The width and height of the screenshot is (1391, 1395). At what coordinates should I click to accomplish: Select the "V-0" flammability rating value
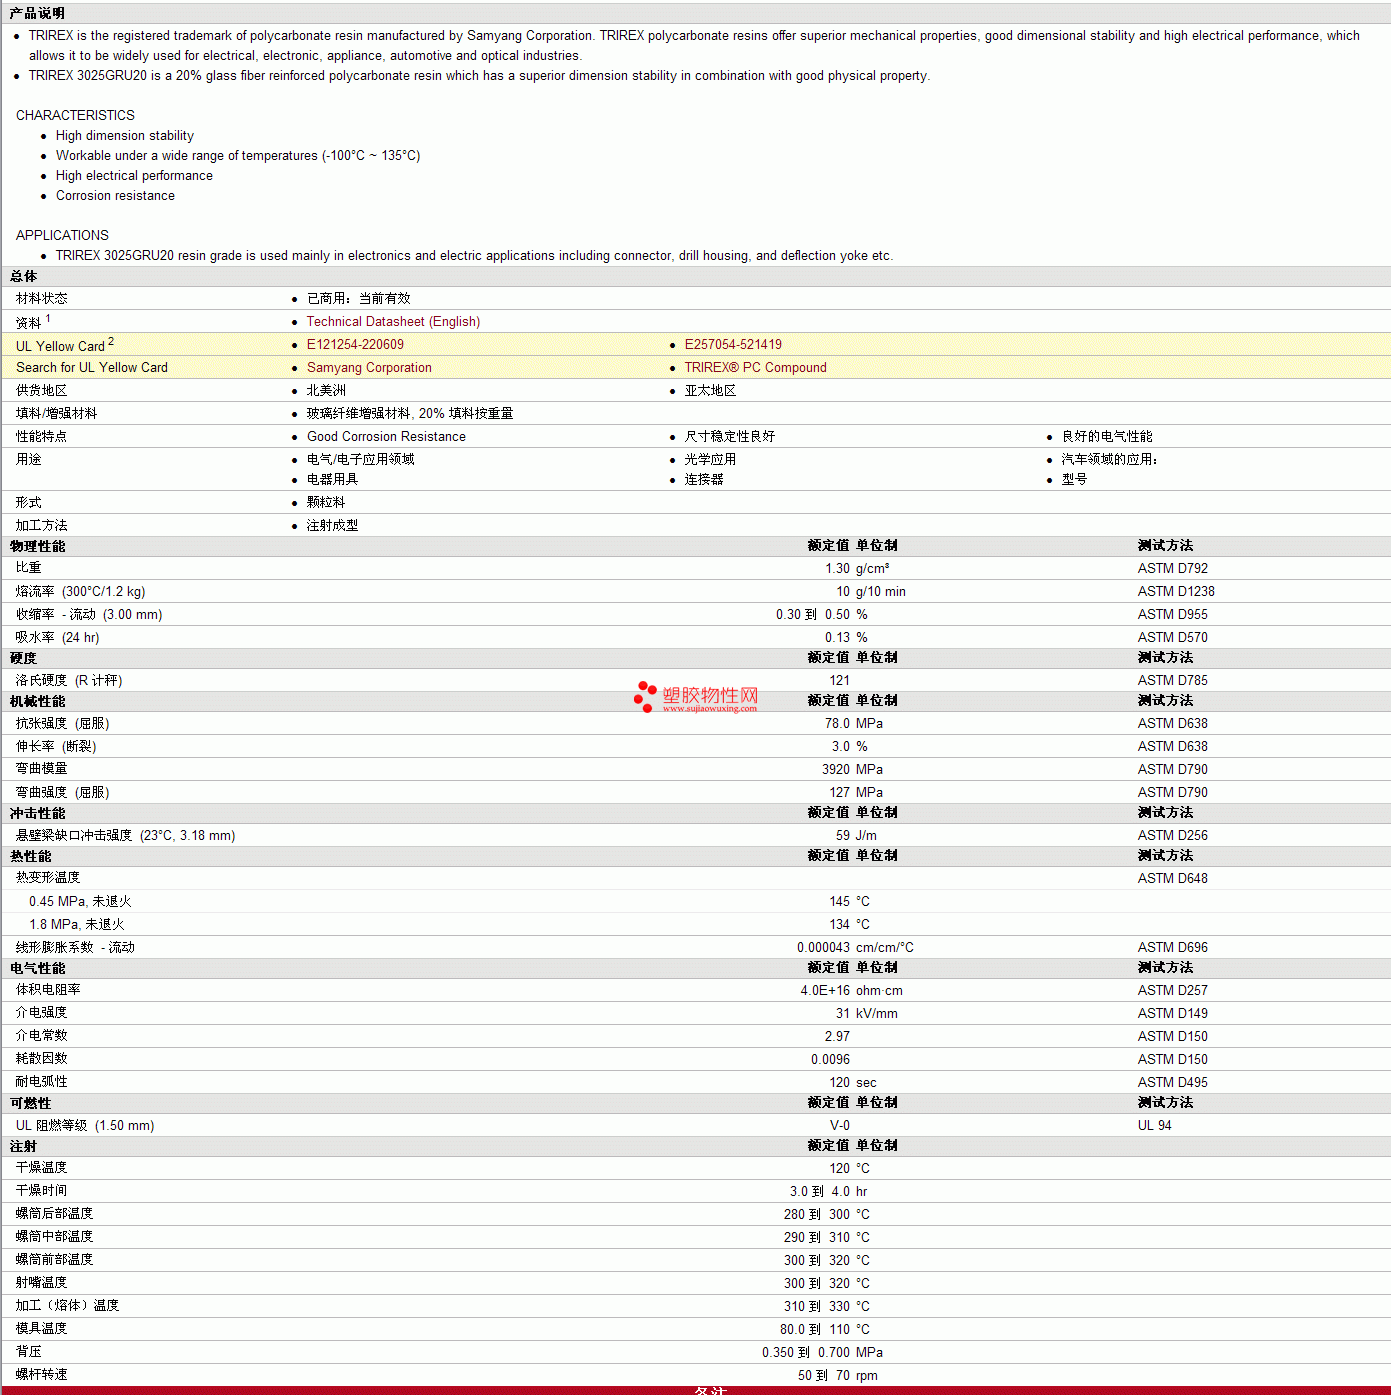coord(840,1126)
